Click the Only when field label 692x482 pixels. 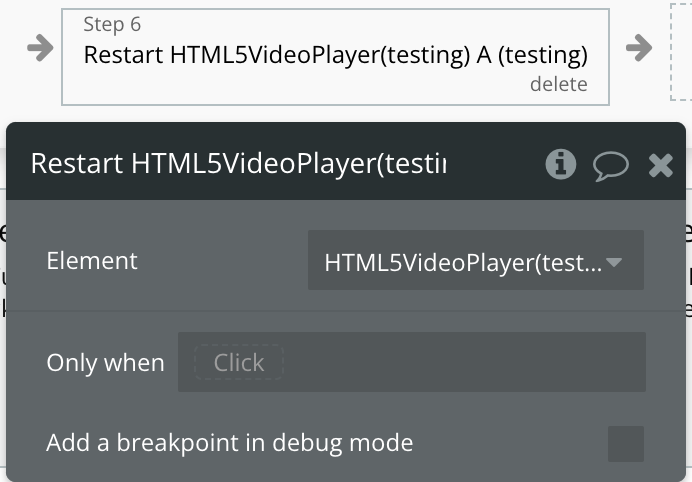click(105, 362)
